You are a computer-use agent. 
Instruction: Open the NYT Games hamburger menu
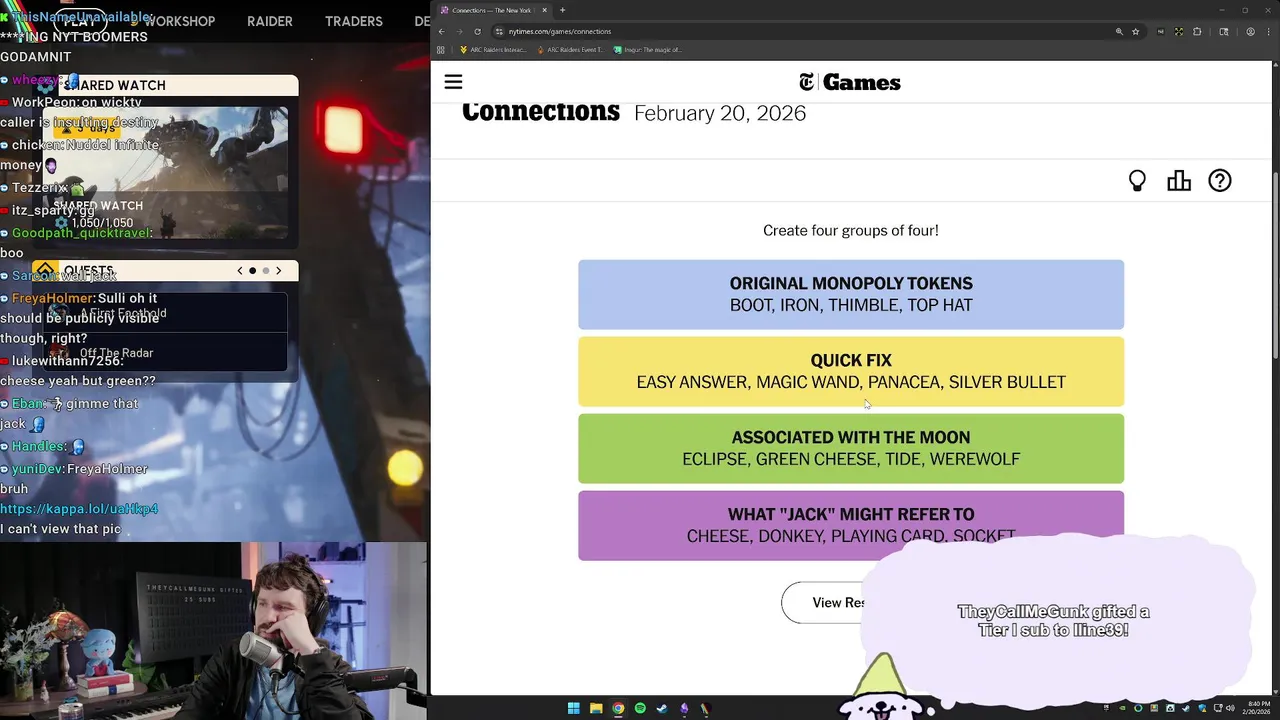[453, 82]
